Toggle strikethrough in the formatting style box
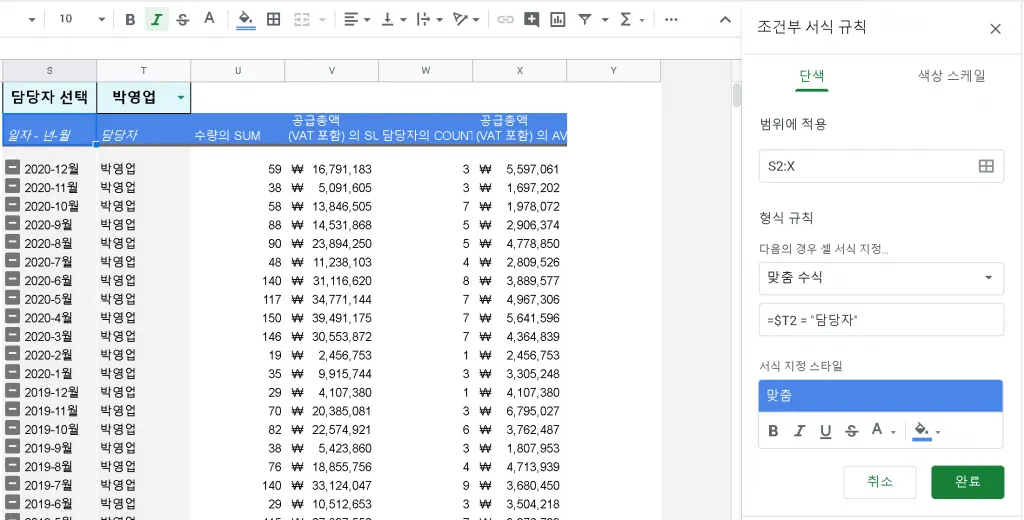 [x=852, y=431]
